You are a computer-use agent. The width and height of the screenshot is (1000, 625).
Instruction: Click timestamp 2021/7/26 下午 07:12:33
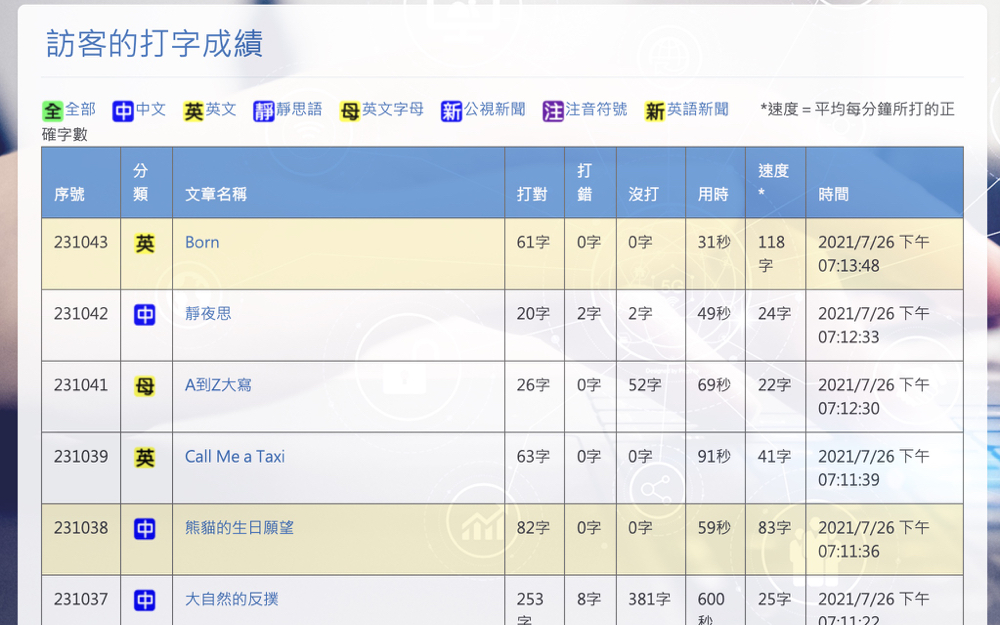874,325
